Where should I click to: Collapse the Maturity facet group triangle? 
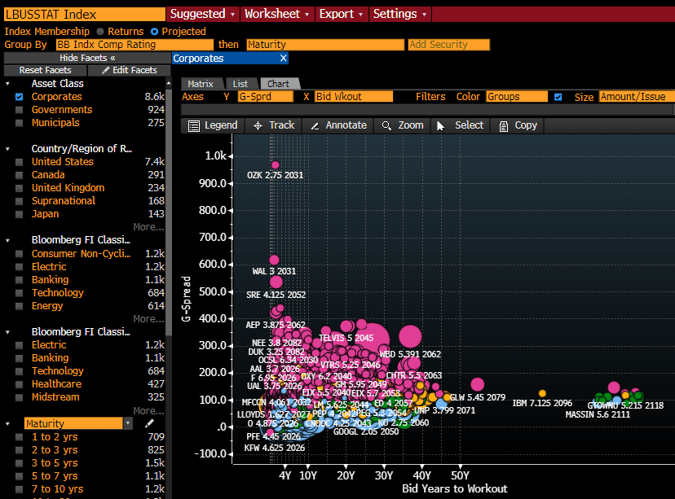pyautogui.click(x=7, y=424)
